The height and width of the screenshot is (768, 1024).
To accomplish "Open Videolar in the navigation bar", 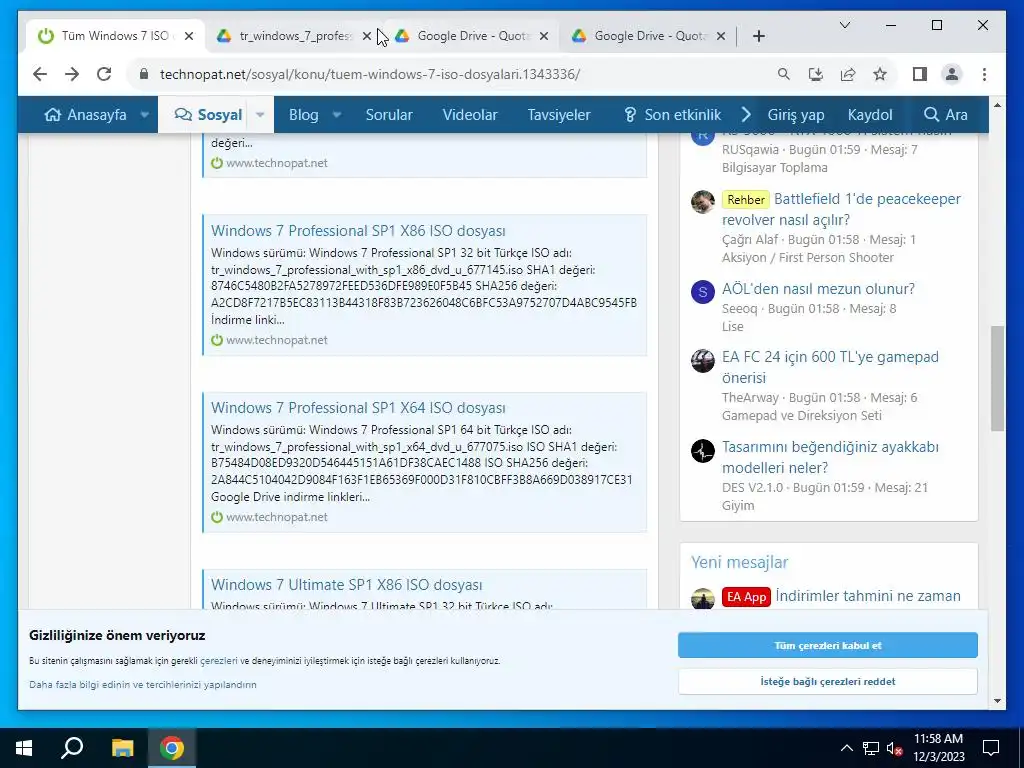I will [470, 115].
